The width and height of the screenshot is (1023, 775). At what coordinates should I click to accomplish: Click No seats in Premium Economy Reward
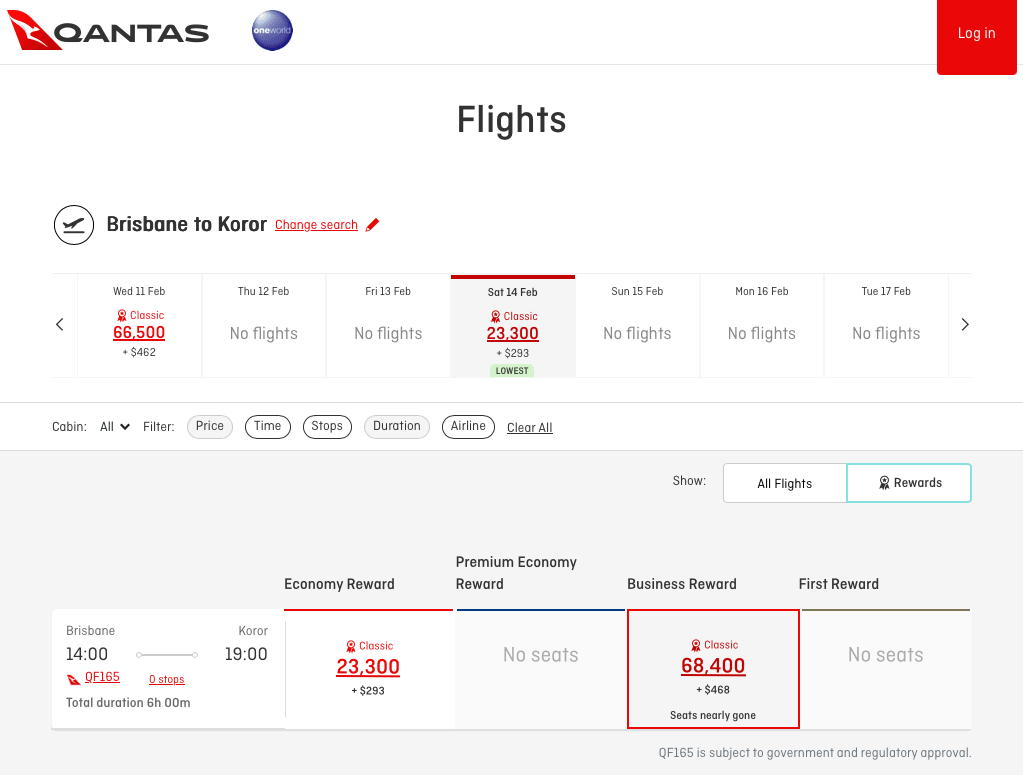tap(541, 655)
